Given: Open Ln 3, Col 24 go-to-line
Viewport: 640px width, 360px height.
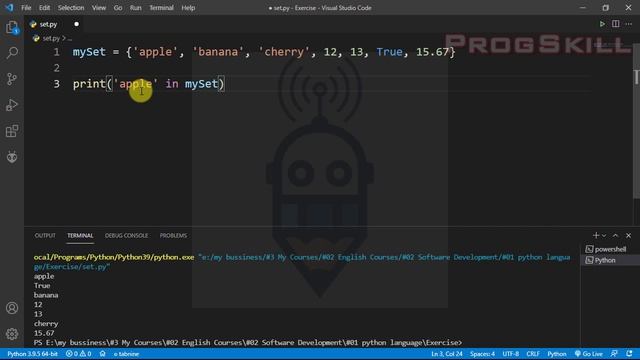Looking at the screenshot, I should point(447,354).
